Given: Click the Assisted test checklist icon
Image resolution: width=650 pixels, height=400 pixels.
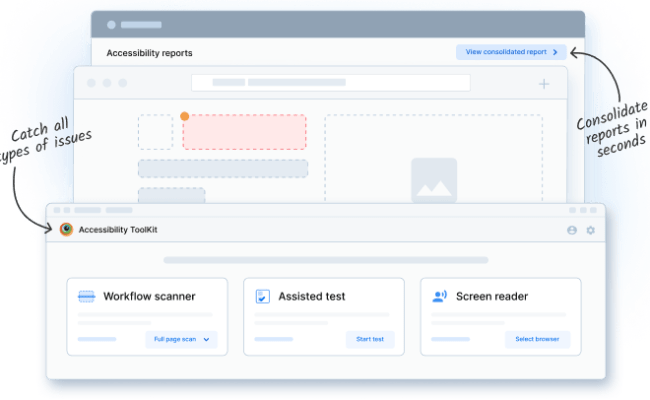Looking at the screenshot, I should click(x=263, y=296).
